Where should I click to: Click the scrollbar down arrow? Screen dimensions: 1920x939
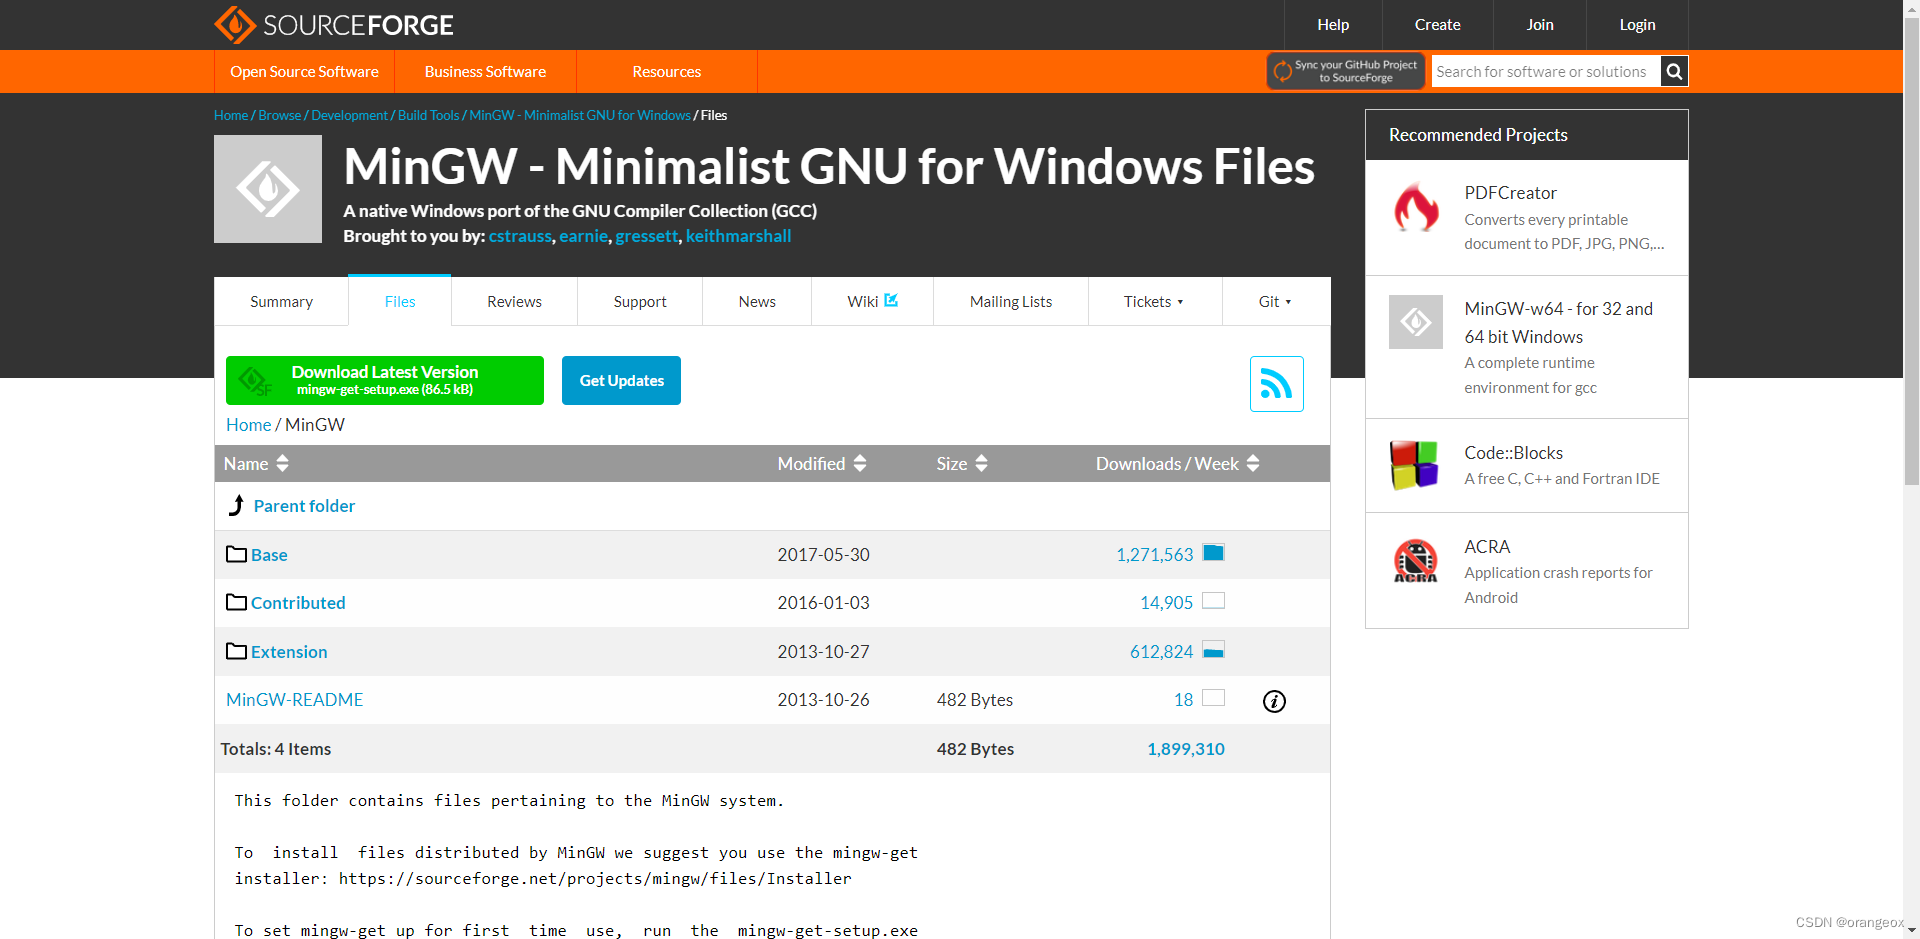1911,930
